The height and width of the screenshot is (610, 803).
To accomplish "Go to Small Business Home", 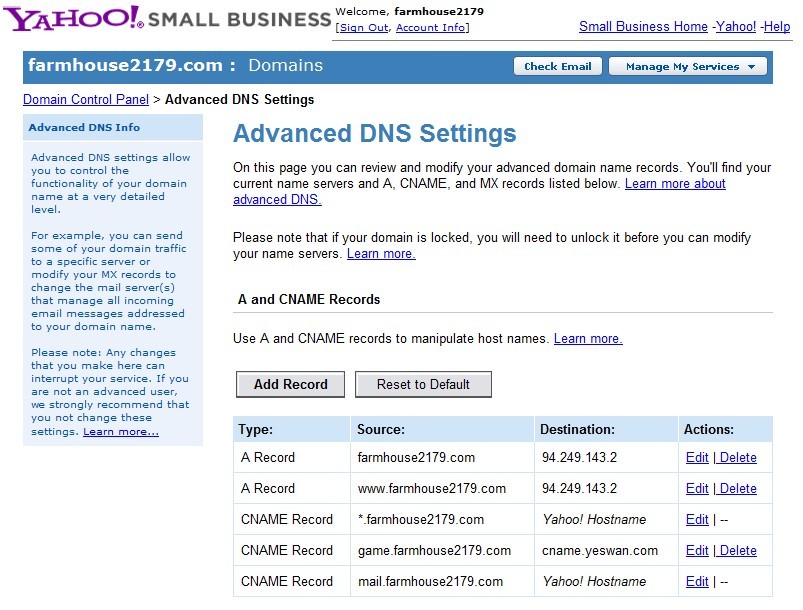I will tap(643, 27).
